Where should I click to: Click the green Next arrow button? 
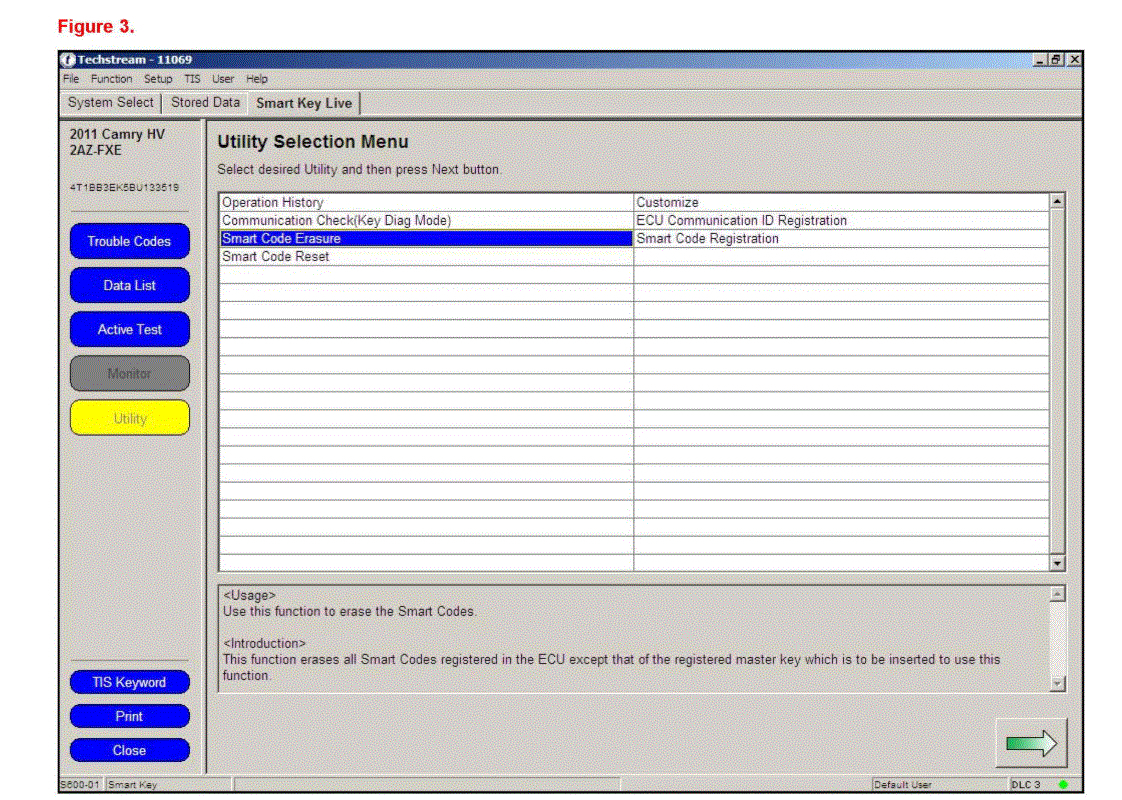click(1031, 743)
